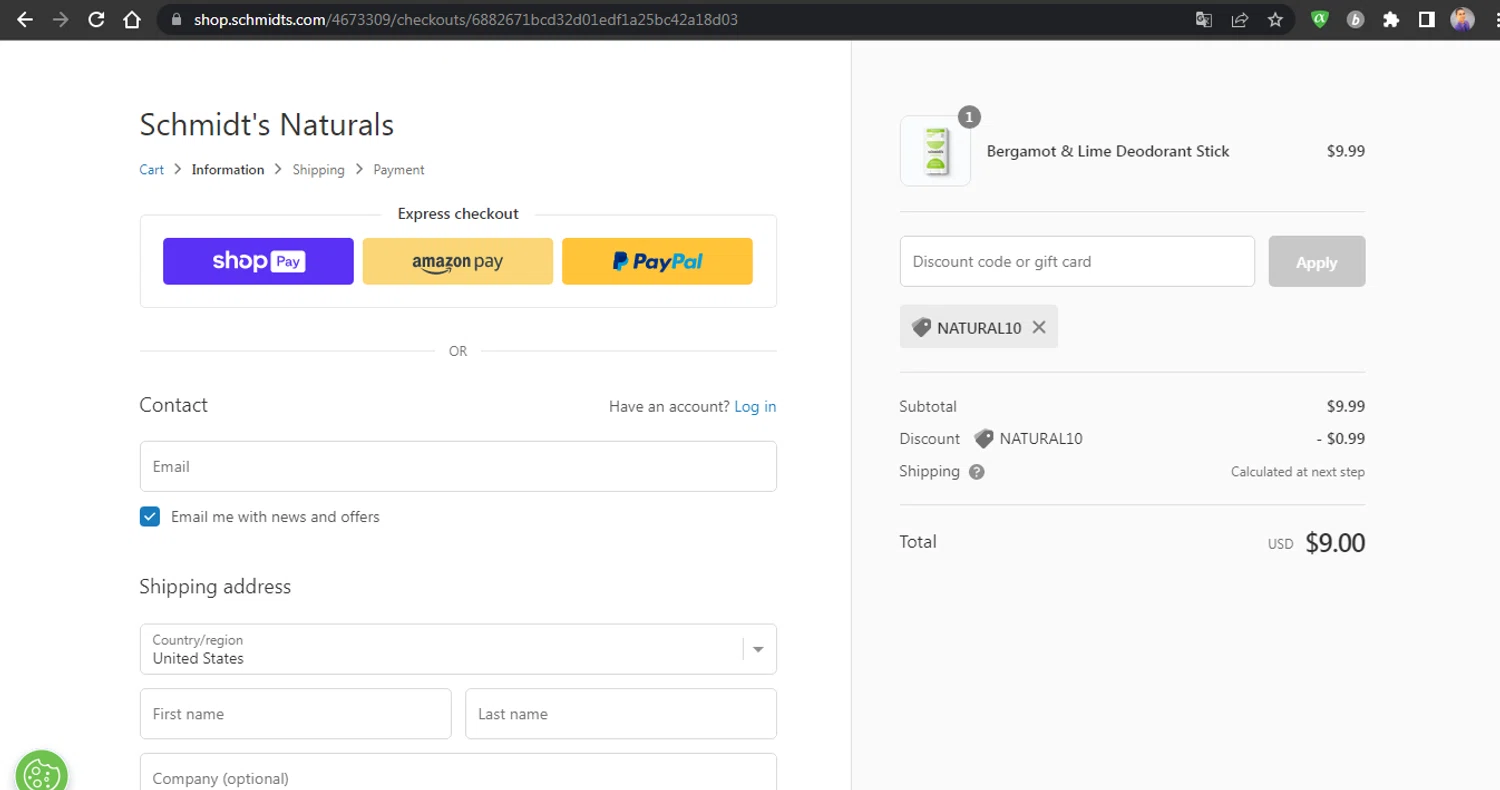Select the Information breadcrumb step
The height and width of the screenshot is (790, 1500).
pyautogui.click(x=228, y=170)
